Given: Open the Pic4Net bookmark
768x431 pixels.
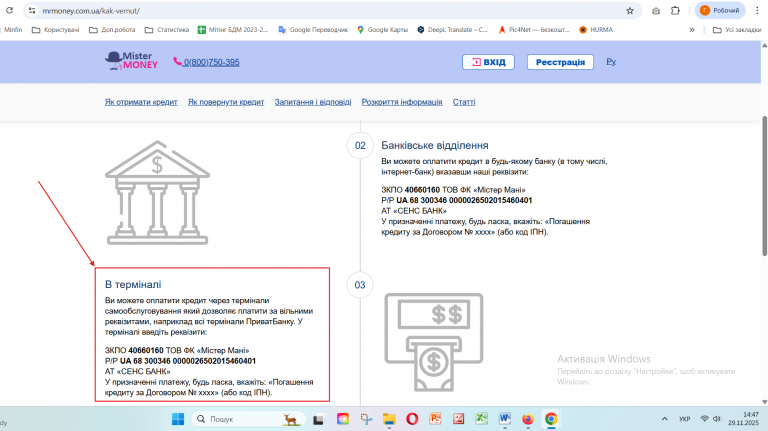Looking at the screenshot, I should (x=533, y=30).
